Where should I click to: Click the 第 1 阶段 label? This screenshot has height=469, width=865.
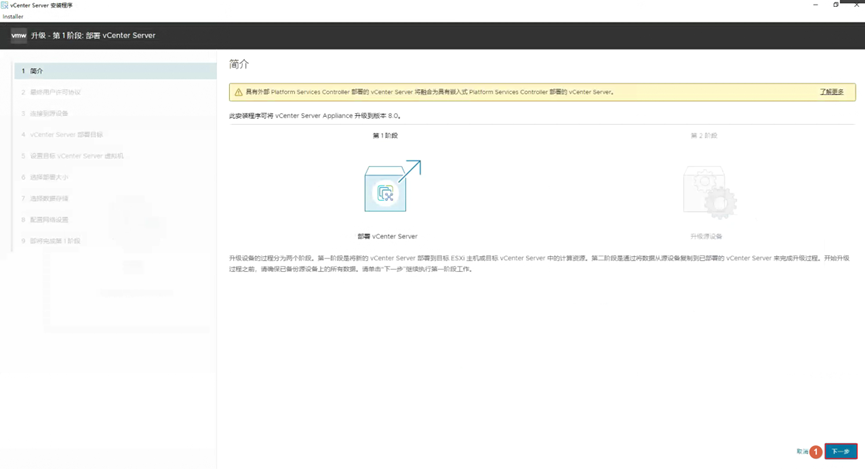click(x=385, y=136)
